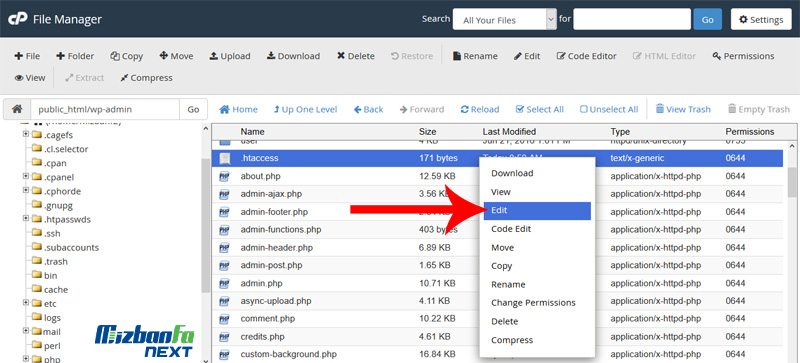Select the .gnupg folder in tree
Viewport: 800px width, 363px height.
(x=58, y=205)
